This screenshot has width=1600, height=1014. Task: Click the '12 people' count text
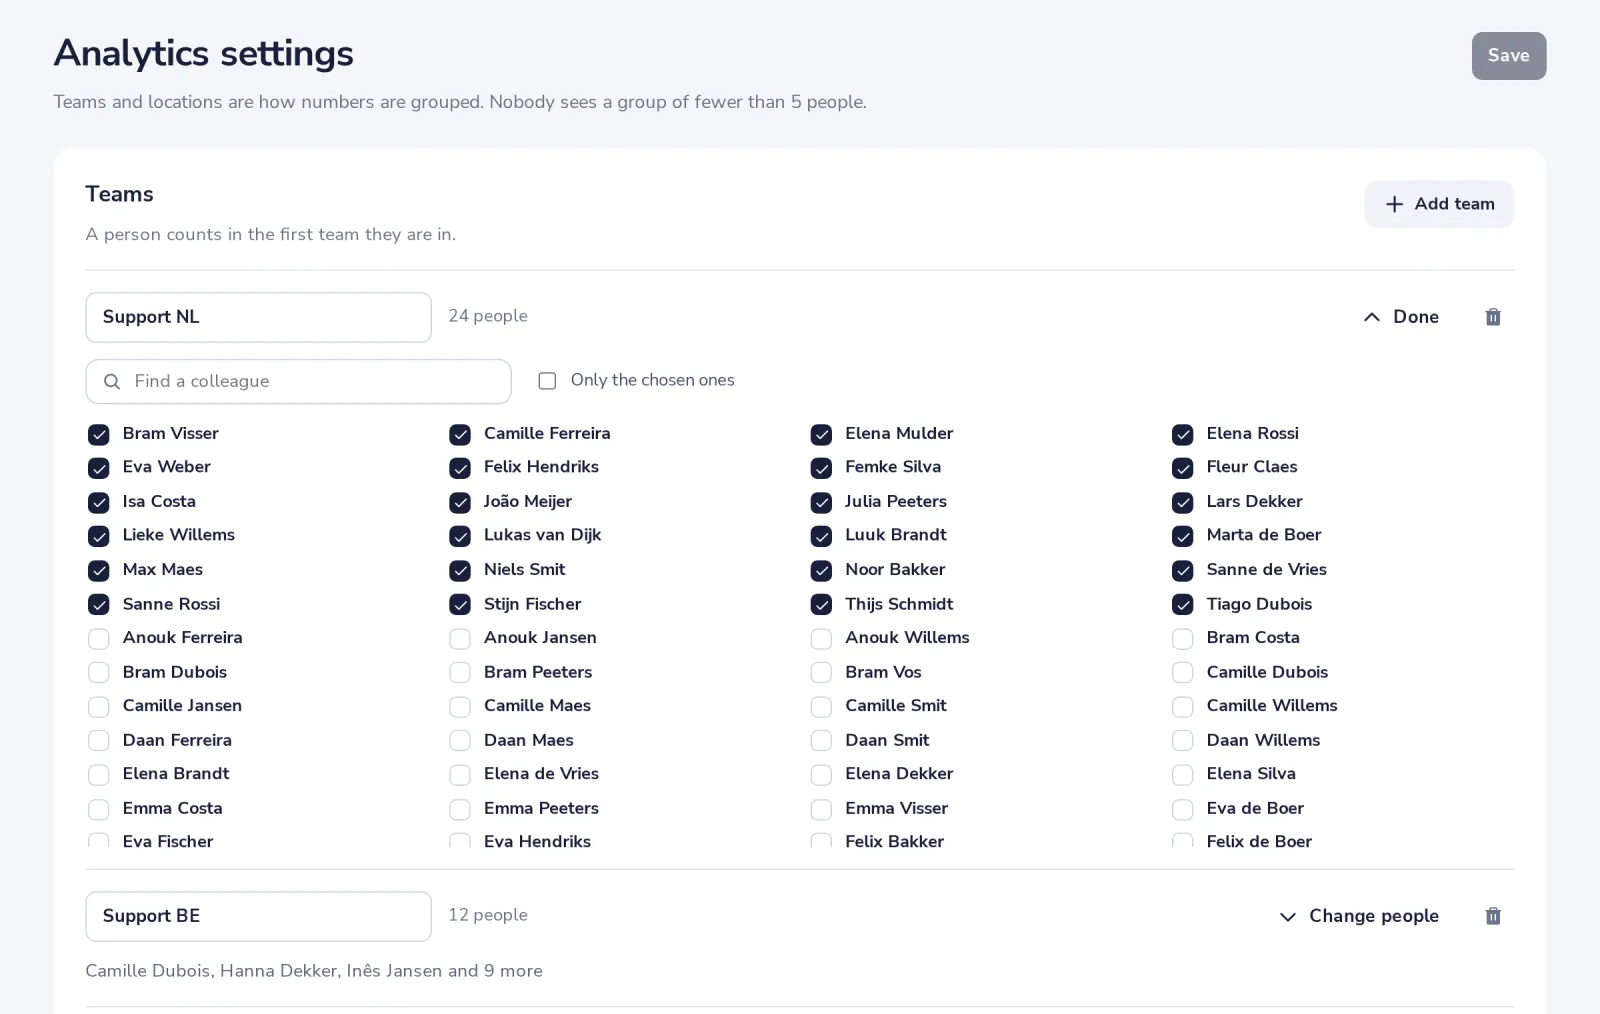[488, 915]
